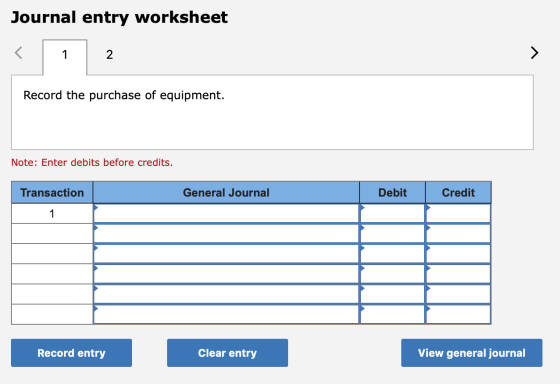
Task: Select the Transaction column header
Action: pyautogui.click(x=52, y=193)
